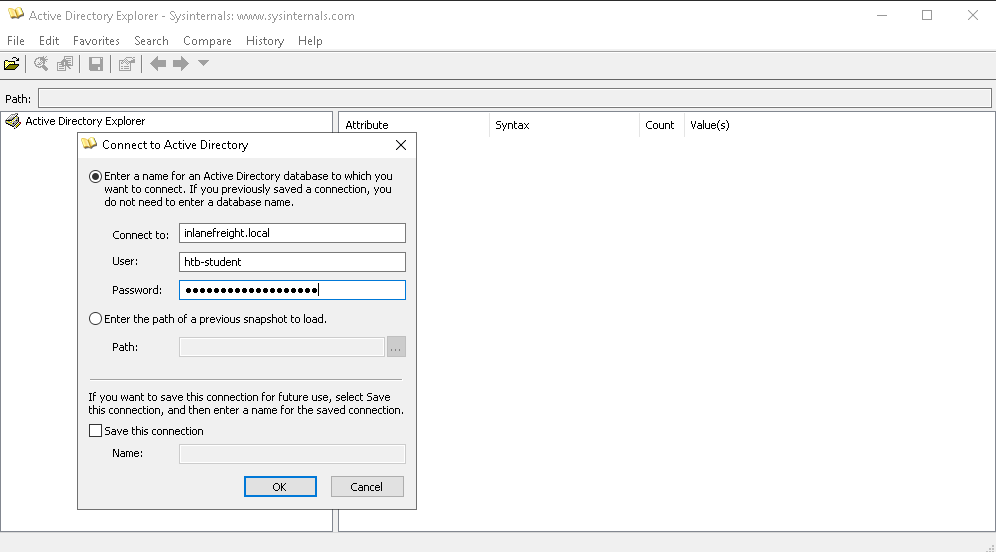Click the back arrow toolbar icon
The height and width of the screenshot is (552, 996).
(x=158, y=64)
